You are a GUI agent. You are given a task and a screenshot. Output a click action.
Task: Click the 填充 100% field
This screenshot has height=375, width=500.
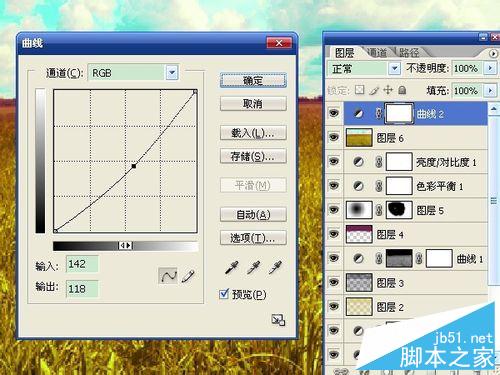(x=467, y=90)
